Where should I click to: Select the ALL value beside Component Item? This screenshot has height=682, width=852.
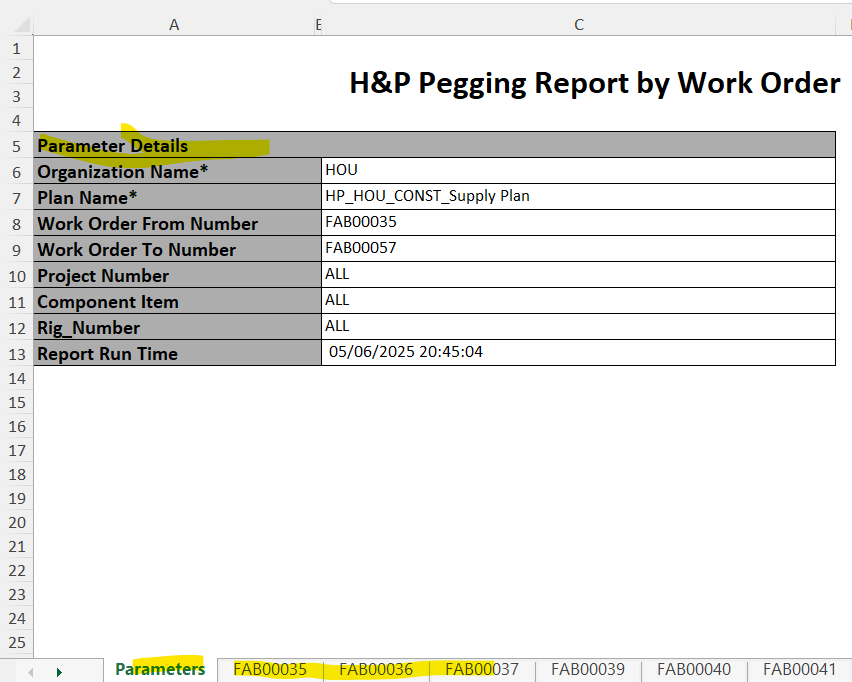578,301
